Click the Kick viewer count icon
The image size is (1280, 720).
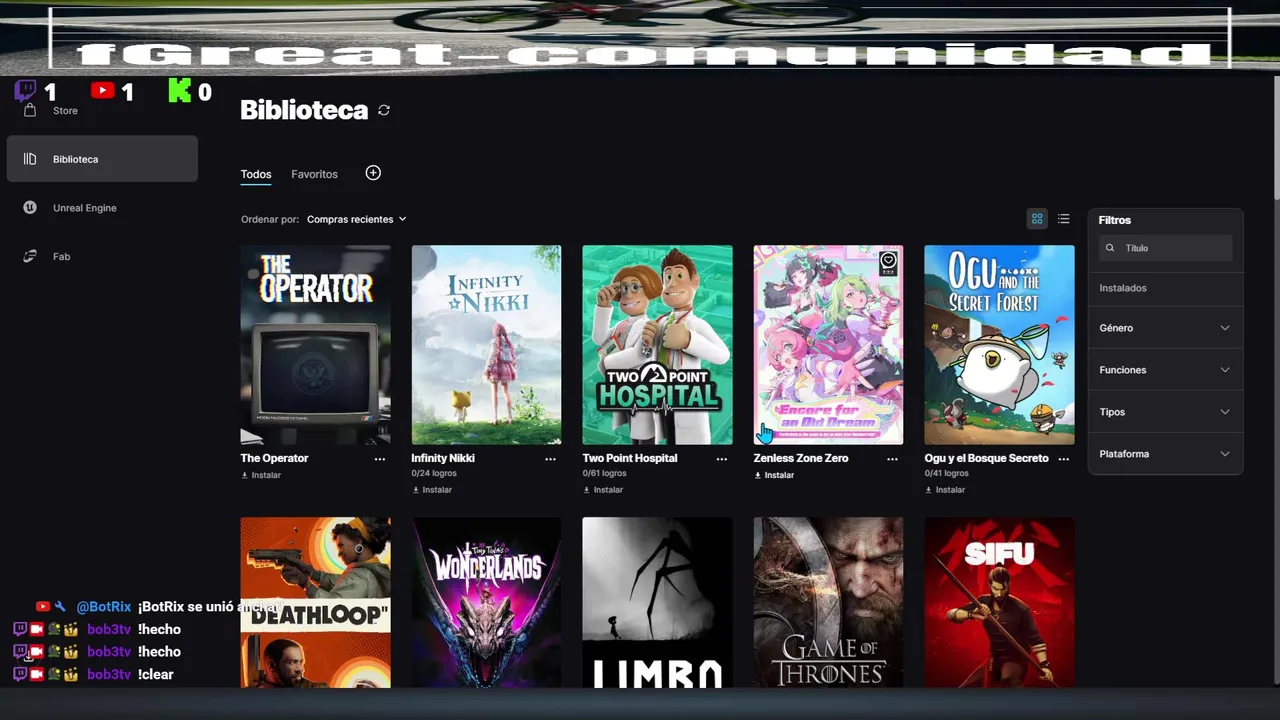pos(179,91)
